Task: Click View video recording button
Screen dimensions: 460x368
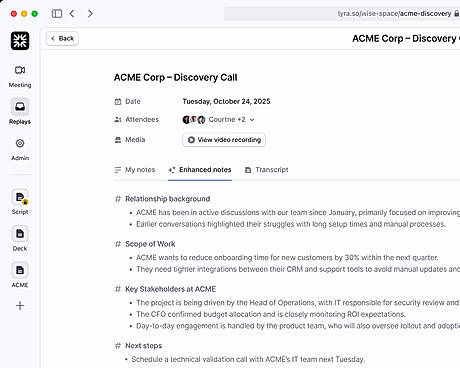Action: 224,140
